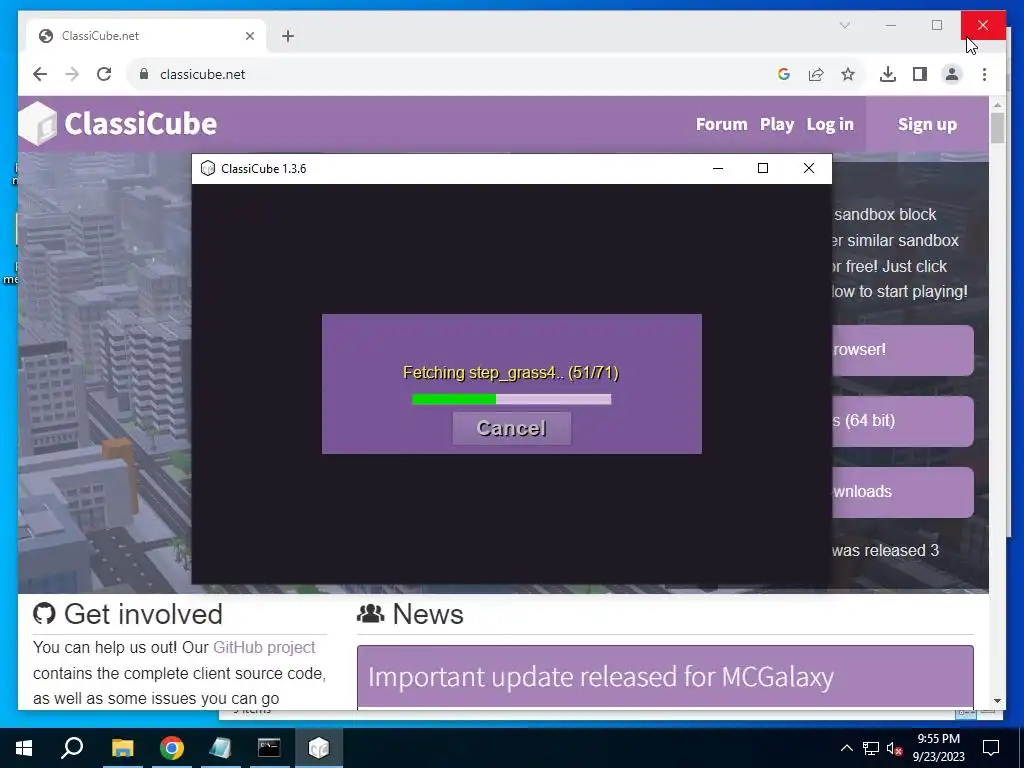The image size is (1024, 768).
Task: Maximize the ClassiCube 1.3.6 window
Action: 763,168
